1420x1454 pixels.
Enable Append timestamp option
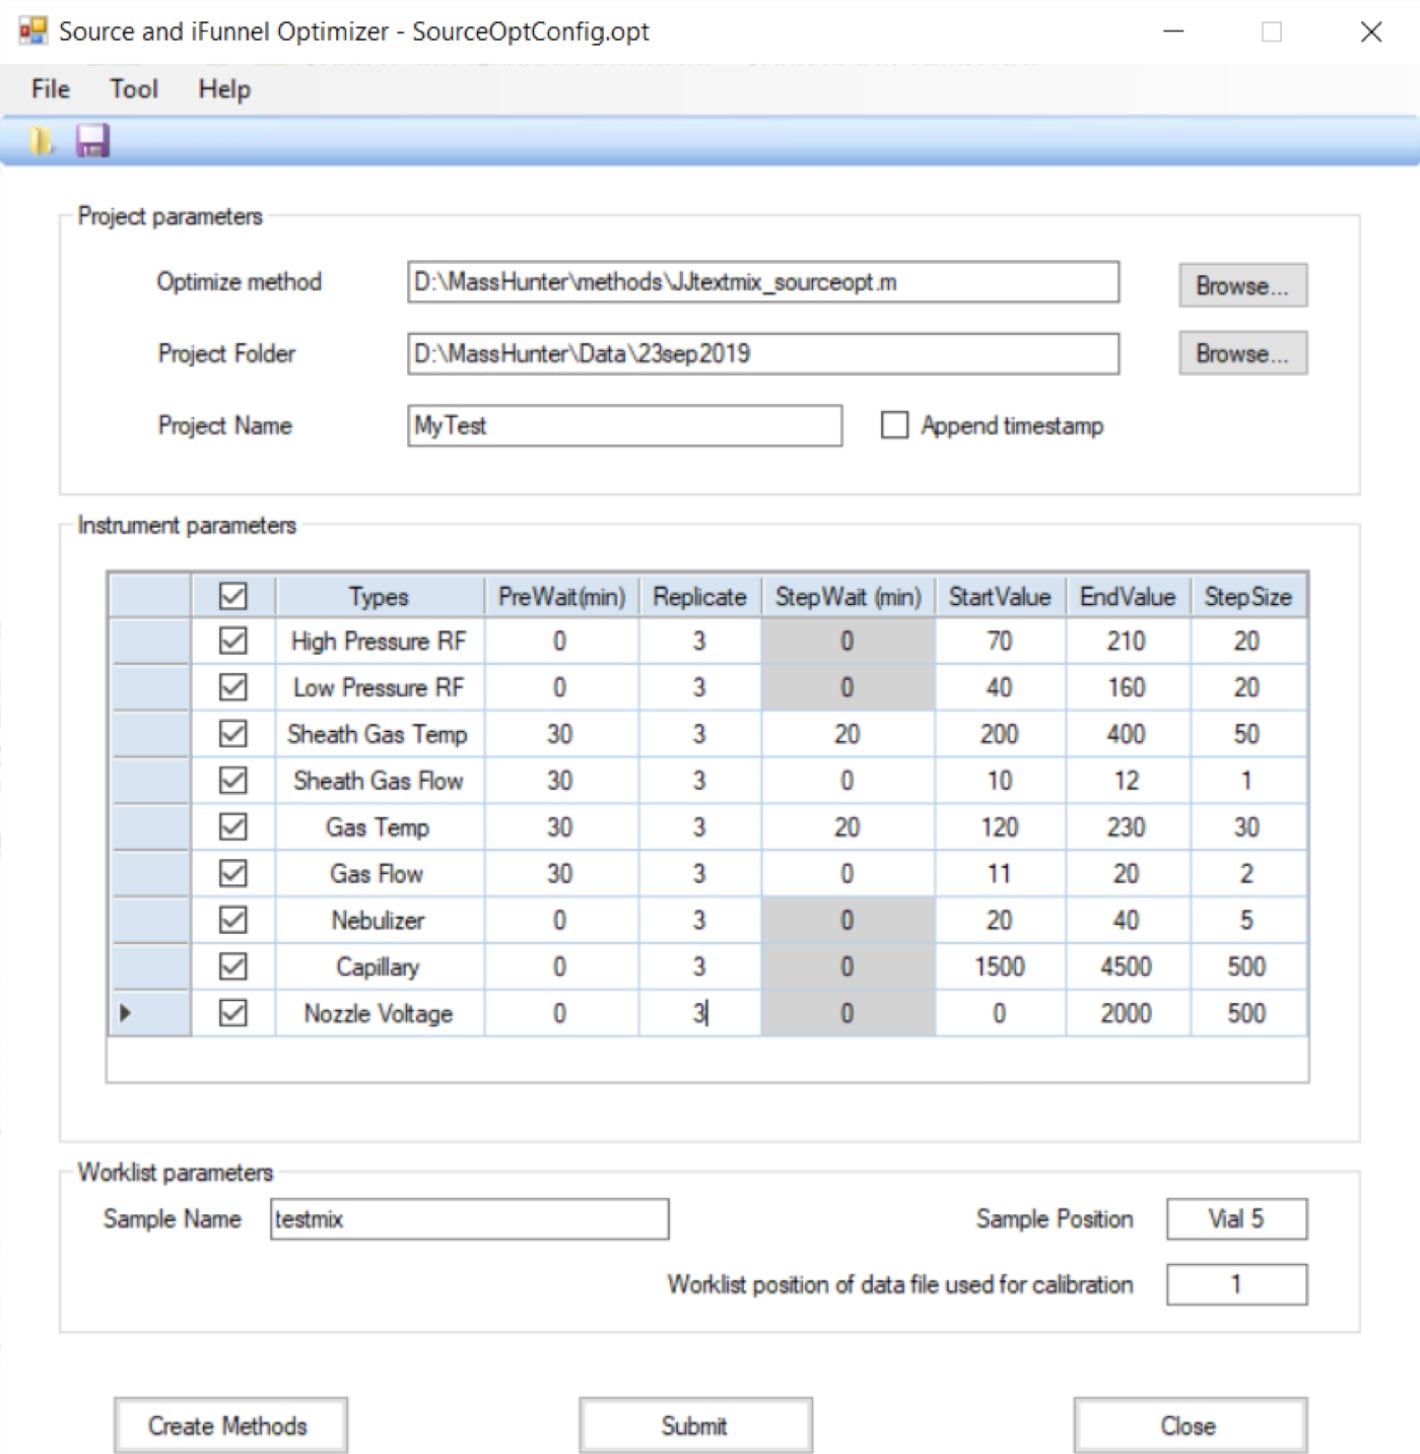(893, 425)
